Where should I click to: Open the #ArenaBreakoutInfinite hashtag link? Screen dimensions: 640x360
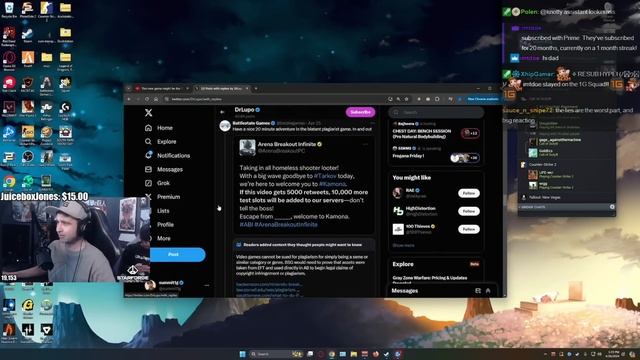pyautogui.click(x=286, y=224)
